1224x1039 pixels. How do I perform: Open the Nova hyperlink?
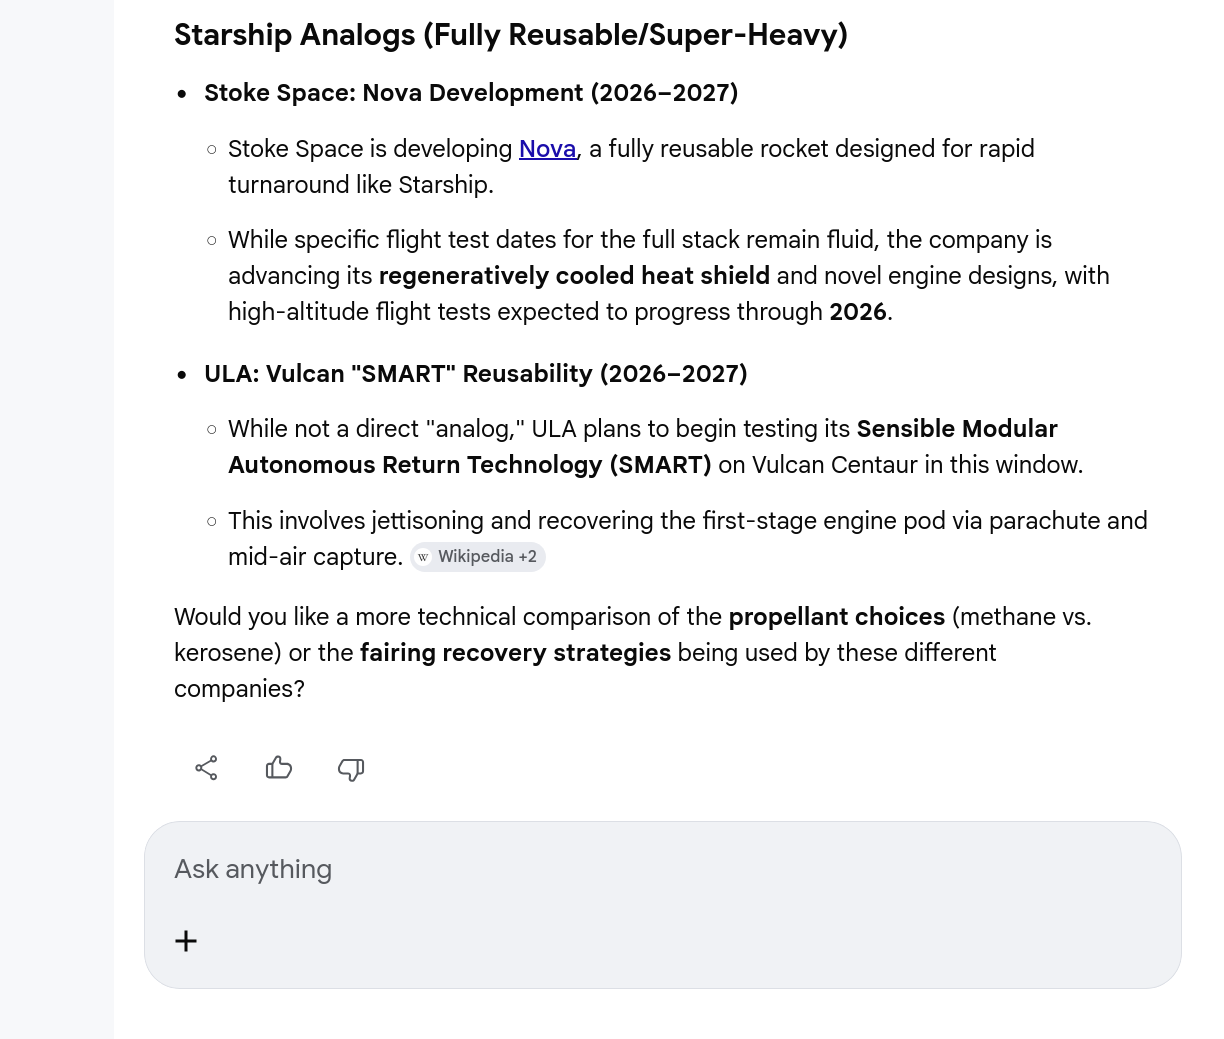547,149
